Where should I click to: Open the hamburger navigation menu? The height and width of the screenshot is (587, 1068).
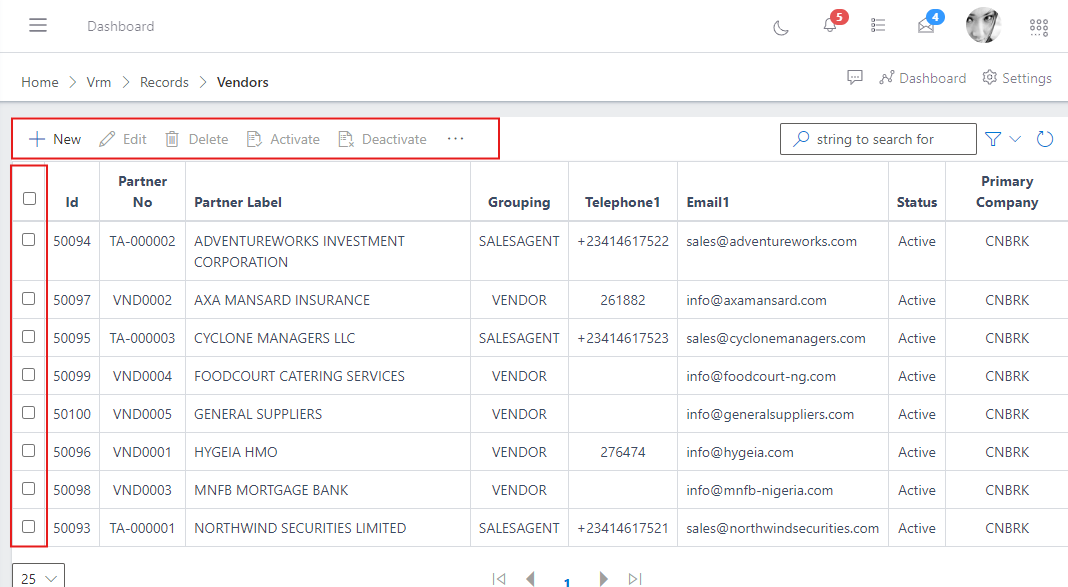[38, 26]
